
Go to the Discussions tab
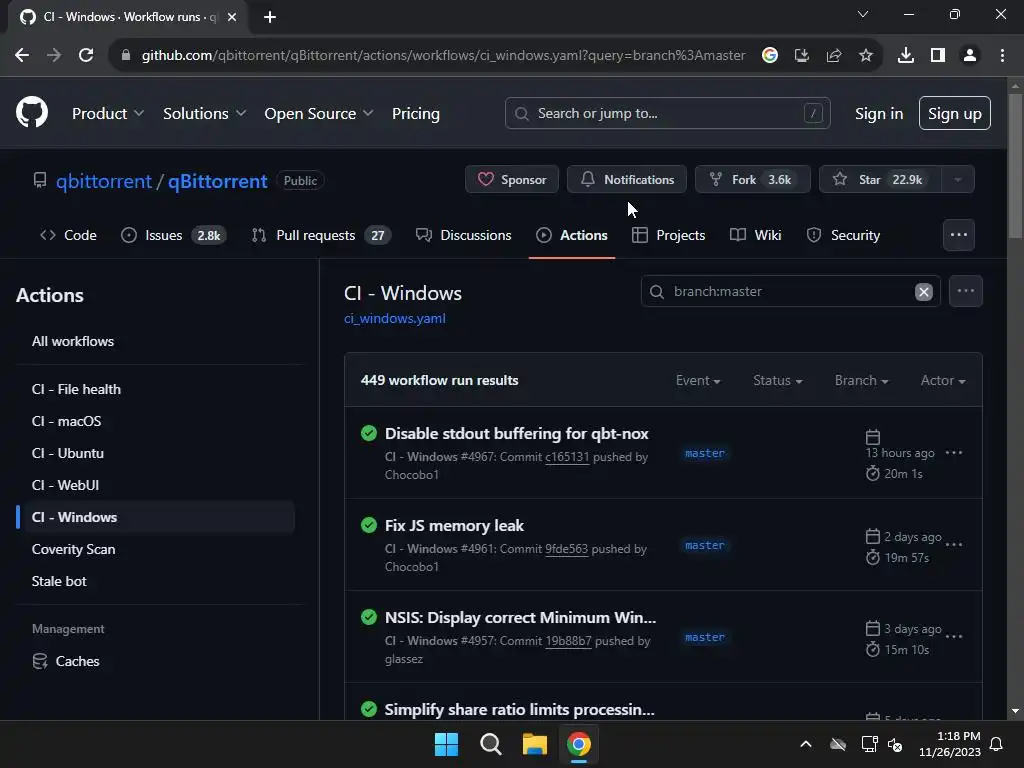tap(464, 235)
